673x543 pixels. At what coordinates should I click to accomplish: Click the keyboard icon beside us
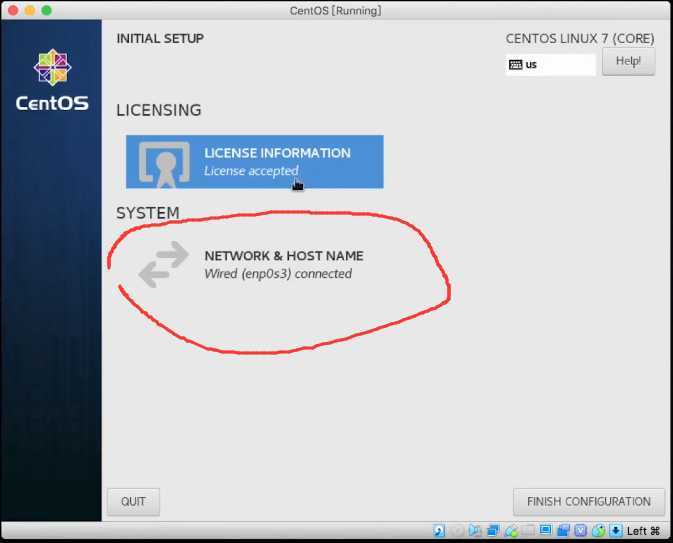coord(515,64)
